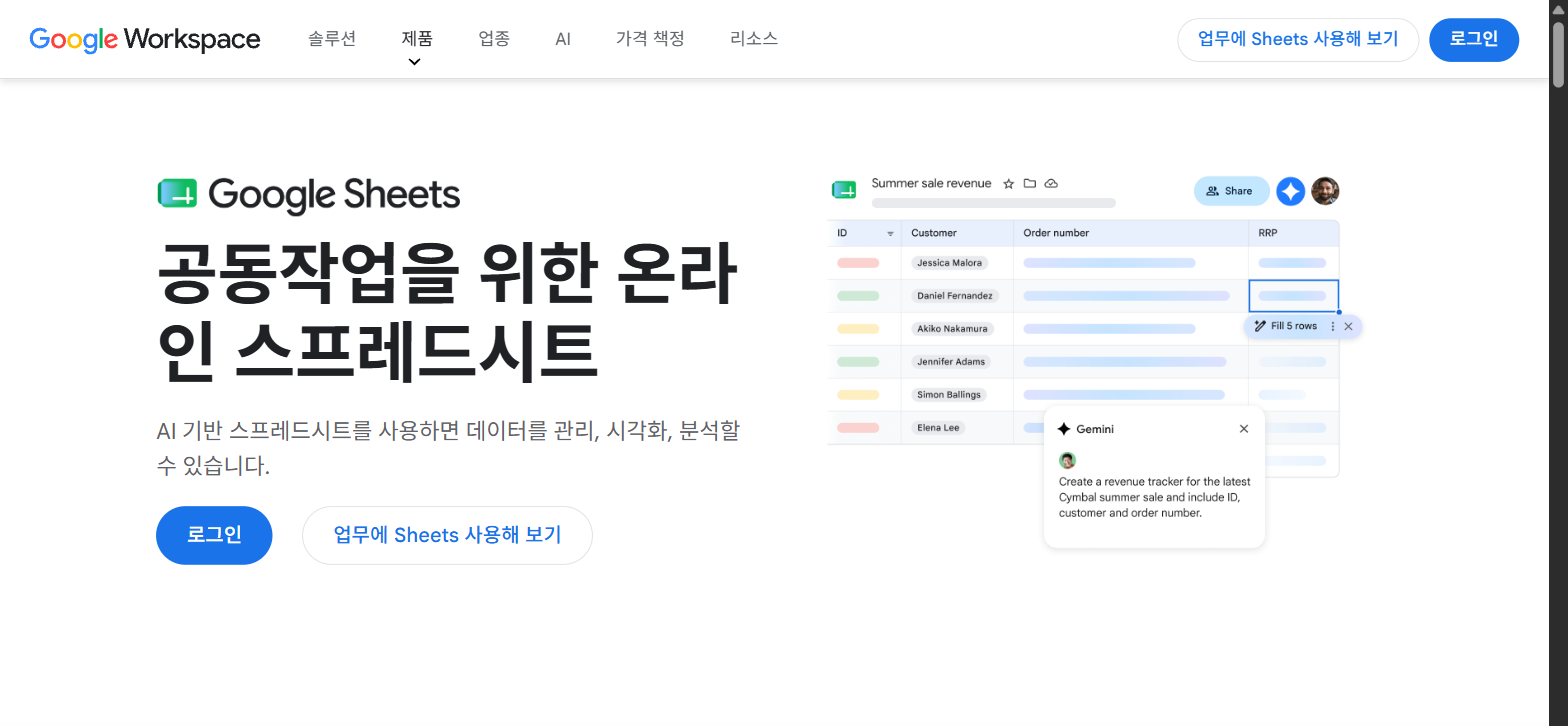Click the yellow ID tag in Akiko Nakamura row

click(x=858, y=329)
